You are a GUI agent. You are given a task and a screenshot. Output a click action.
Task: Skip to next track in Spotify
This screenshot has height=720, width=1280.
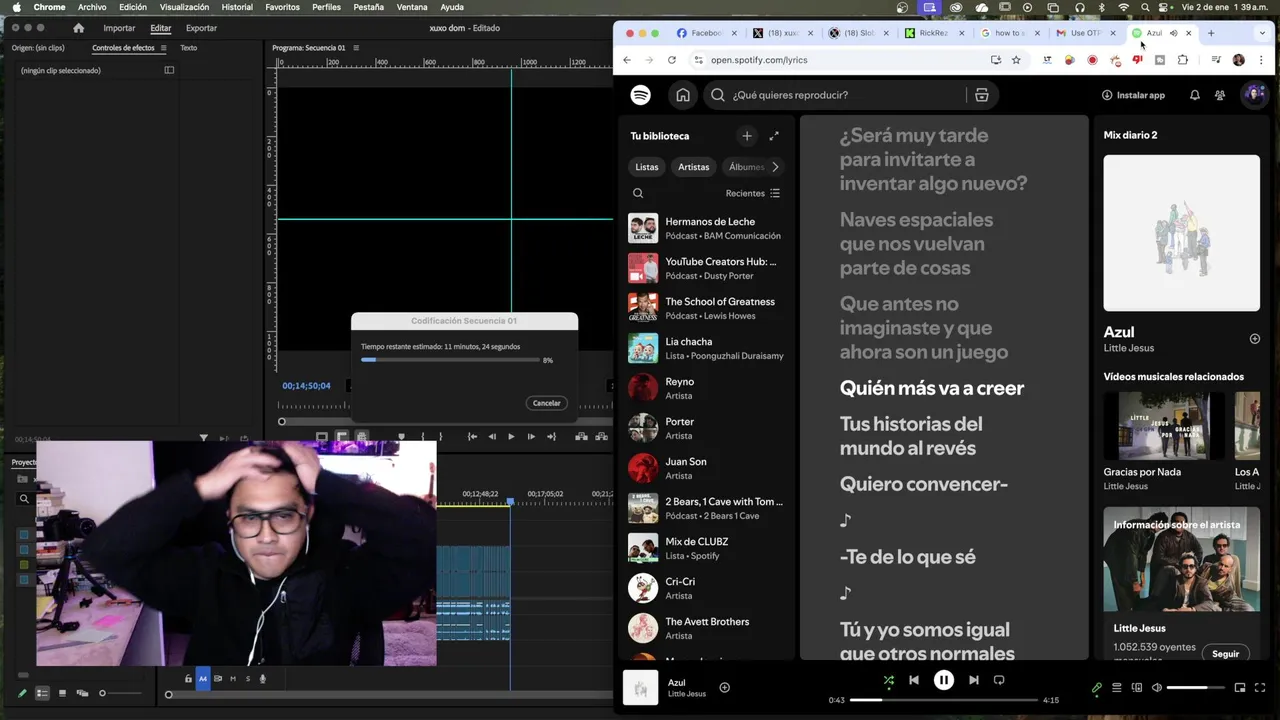973,680
